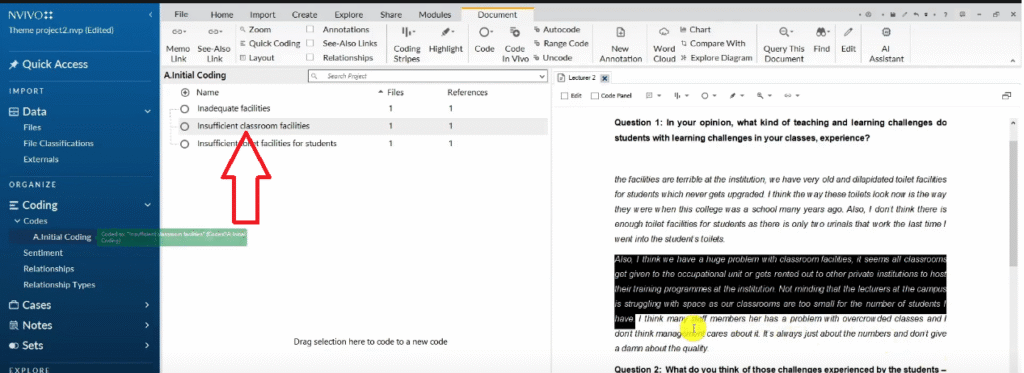
Task: Switch to the Import ribbon tab
Action: (x=263, y=14)
